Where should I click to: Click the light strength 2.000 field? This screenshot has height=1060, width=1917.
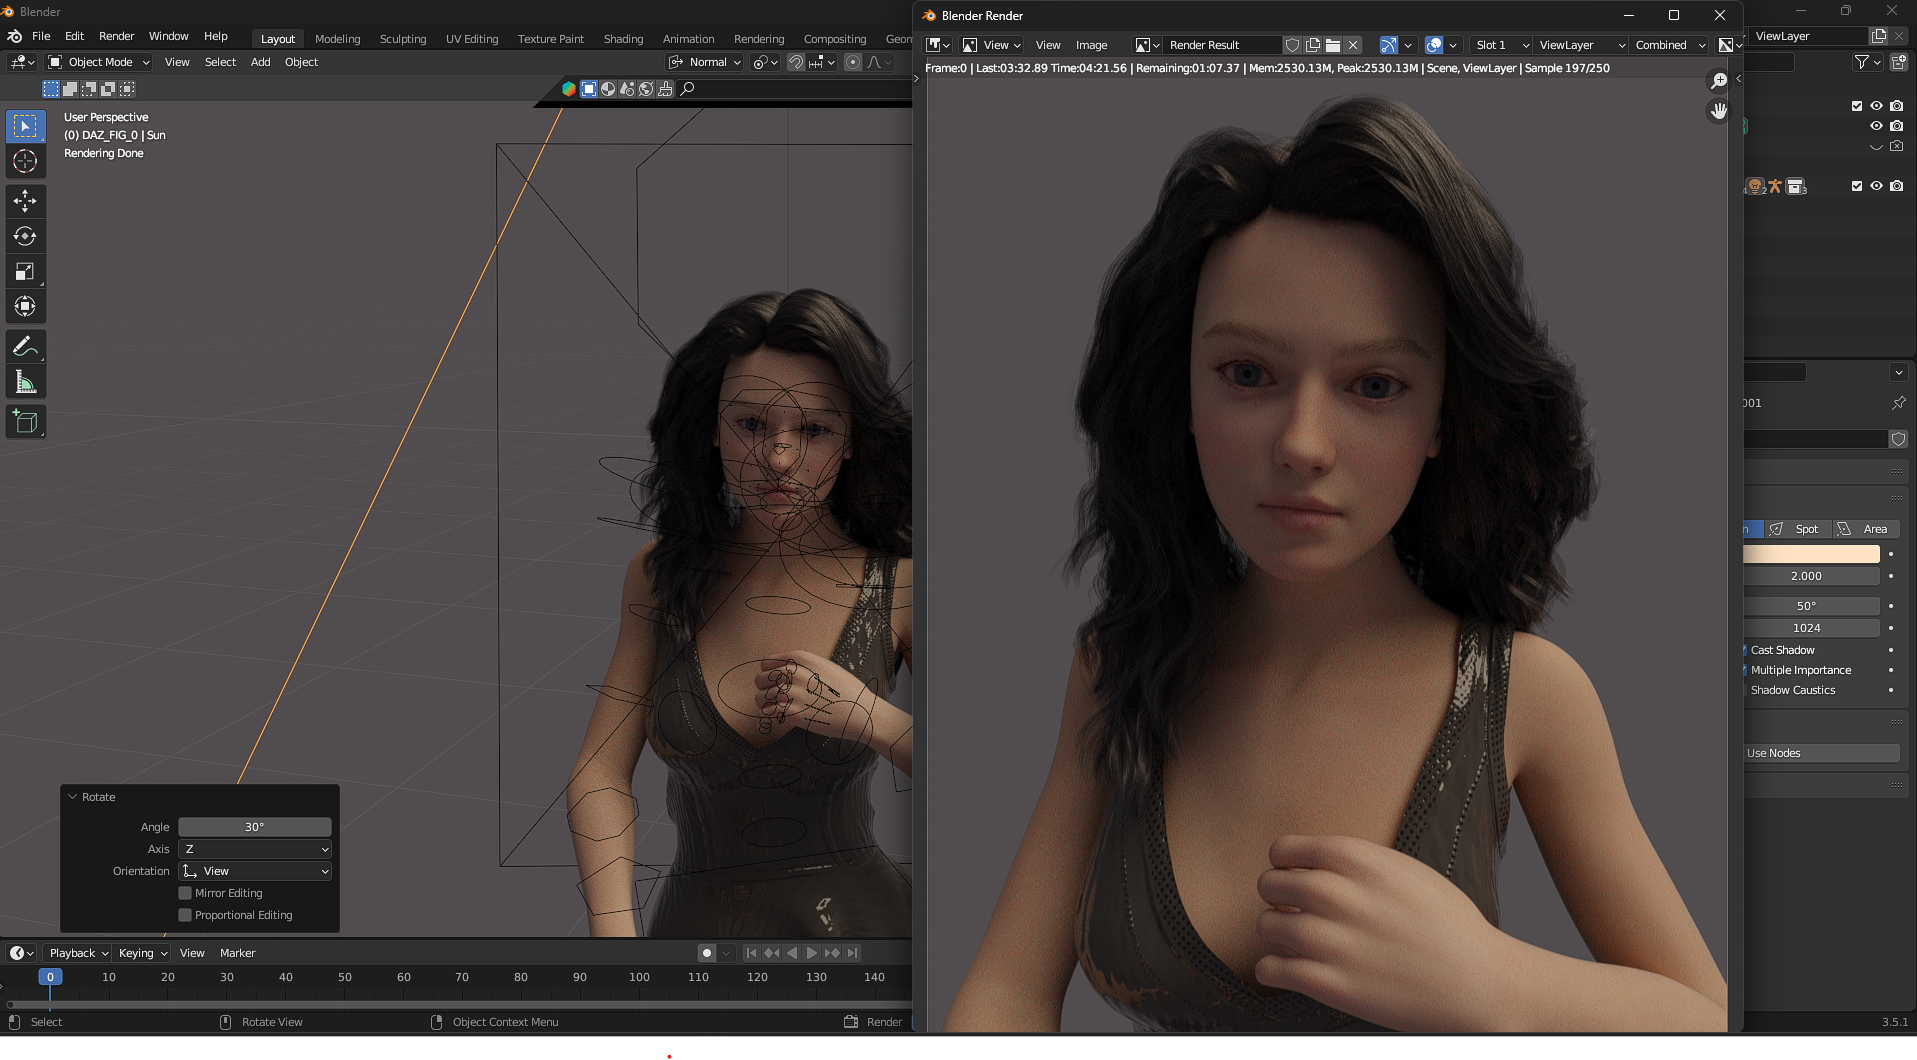point(1811,576)
